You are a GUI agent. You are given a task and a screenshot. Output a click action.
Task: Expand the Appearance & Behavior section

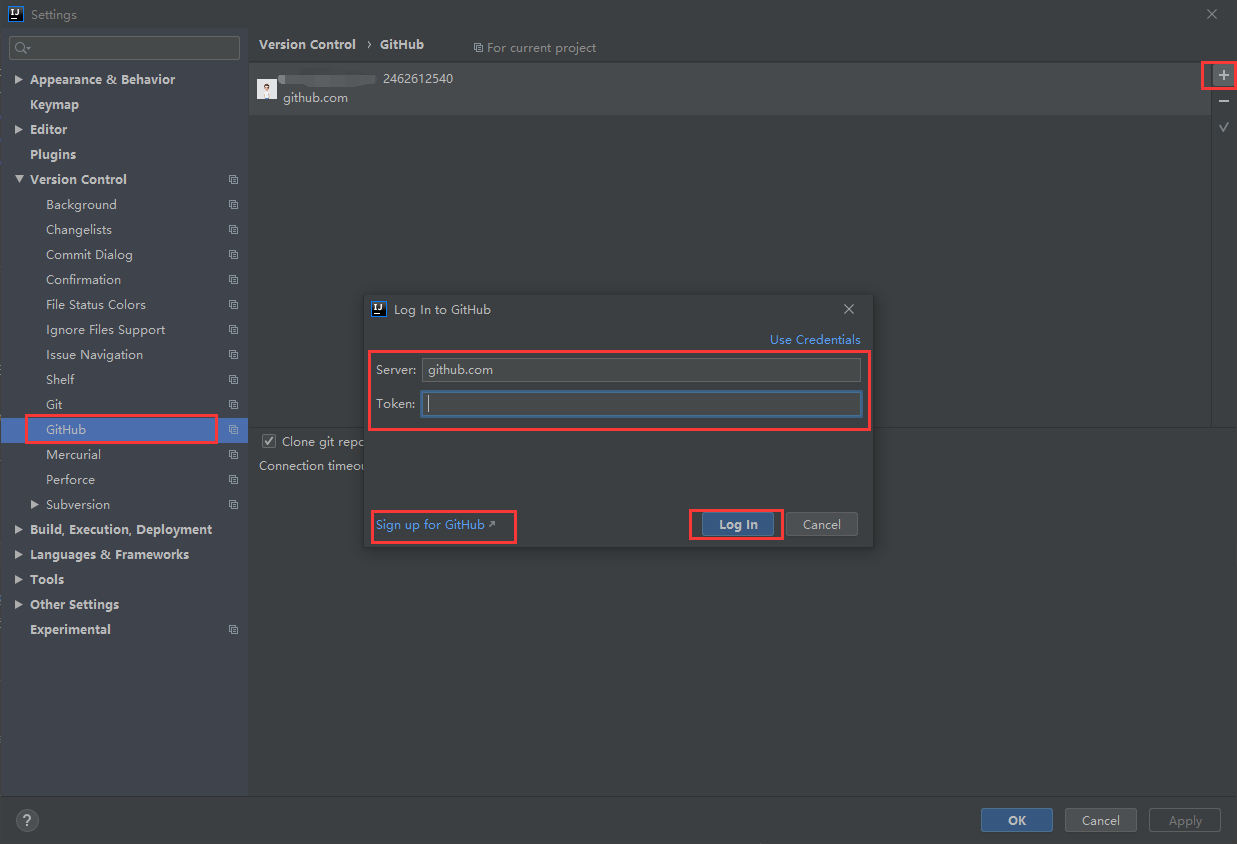pyautogui.click(x=19, y=80)
